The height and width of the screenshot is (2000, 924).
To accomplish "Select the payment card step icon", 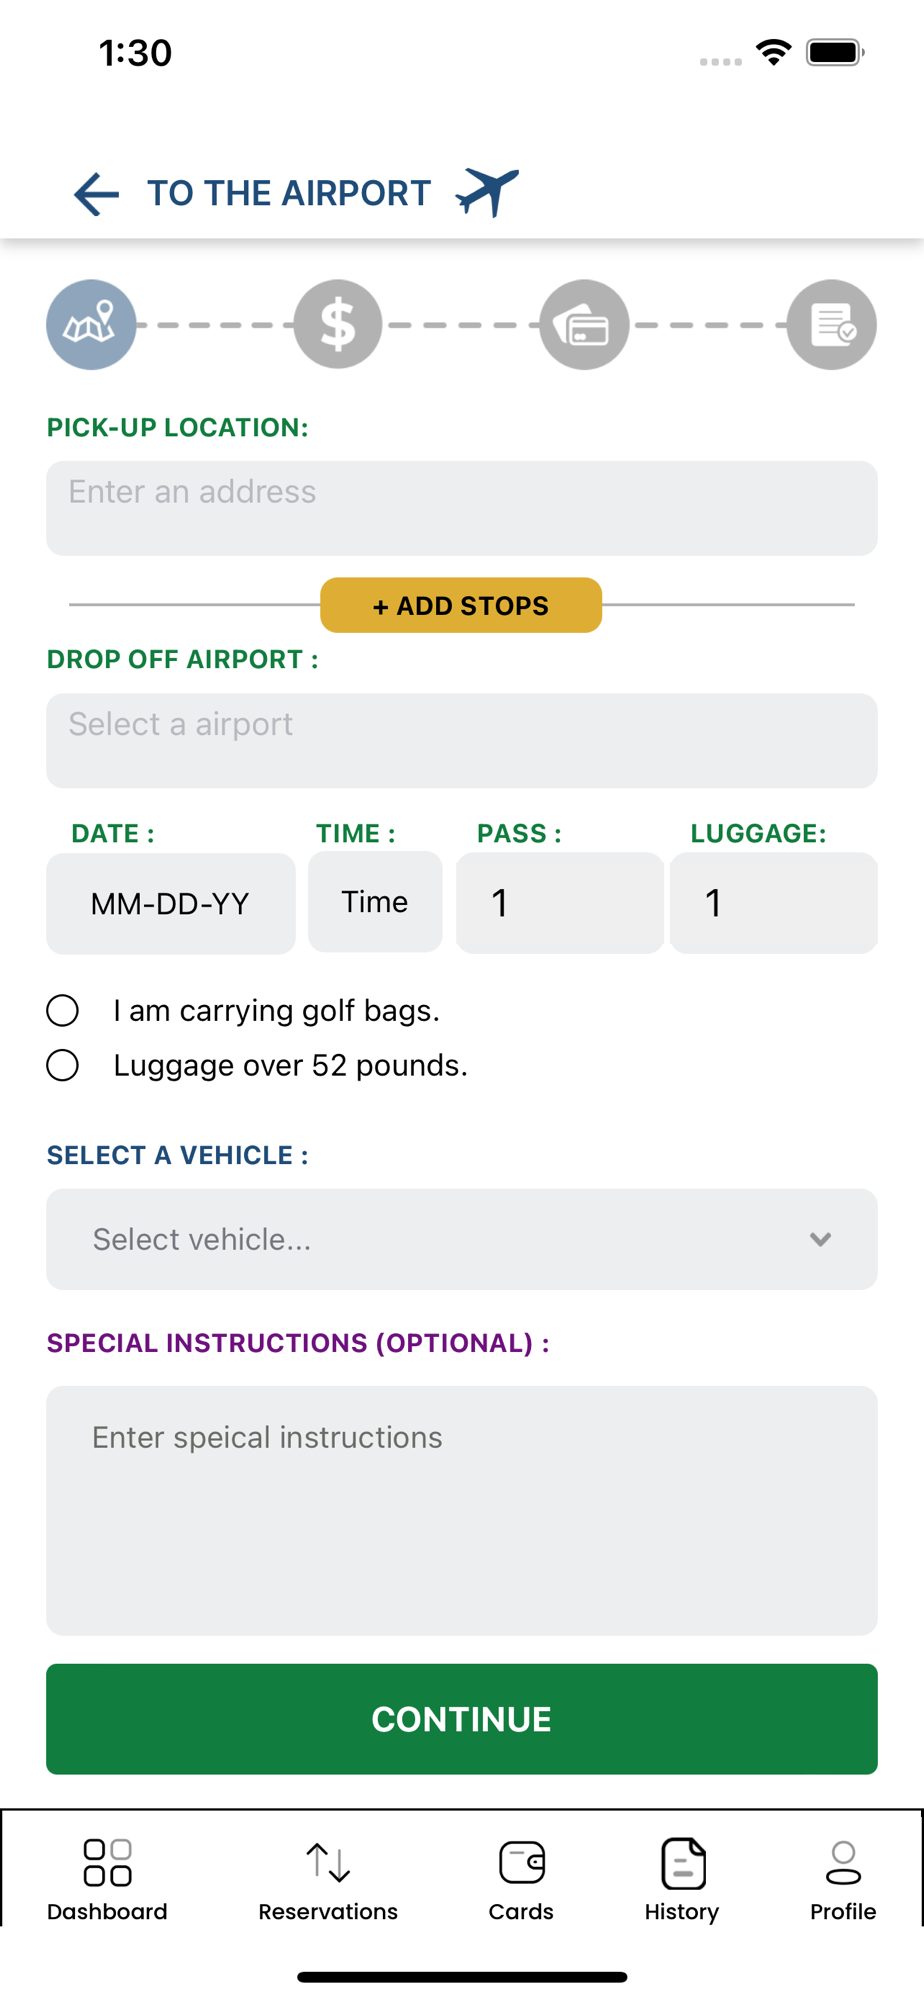I will (584, 325).
